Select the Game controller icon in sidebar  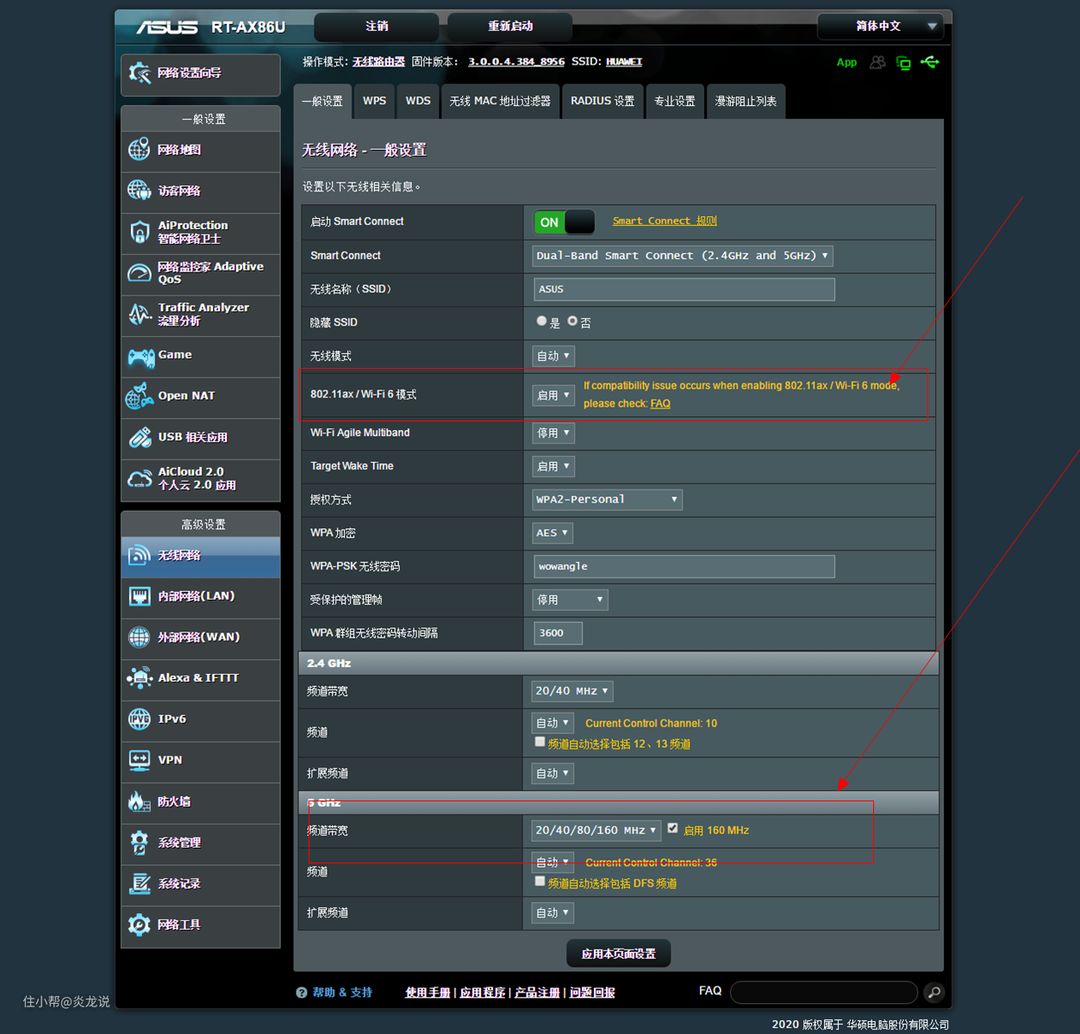(139, 356)
